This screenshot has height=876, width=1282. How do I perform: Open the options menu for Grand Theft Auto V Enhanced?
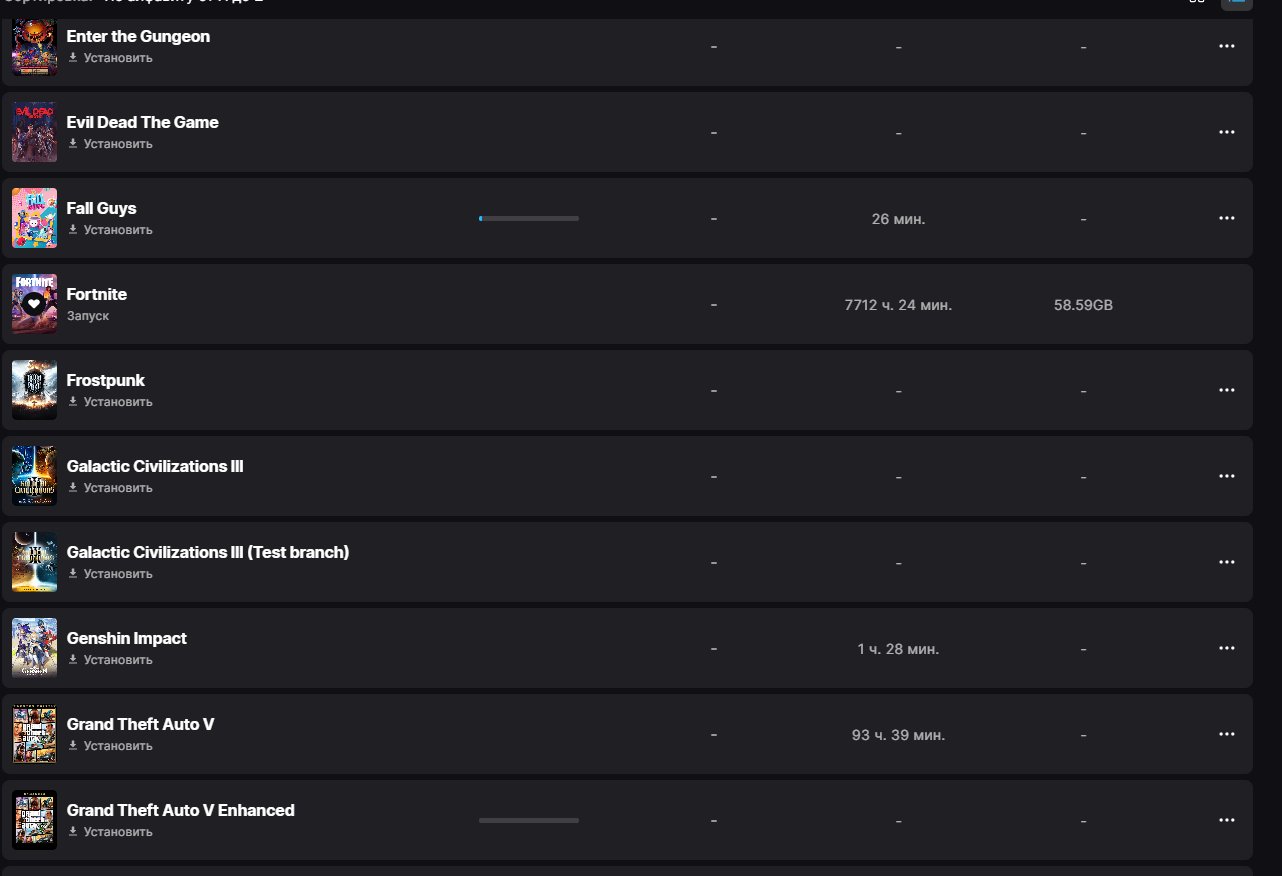pos(1227,820)
